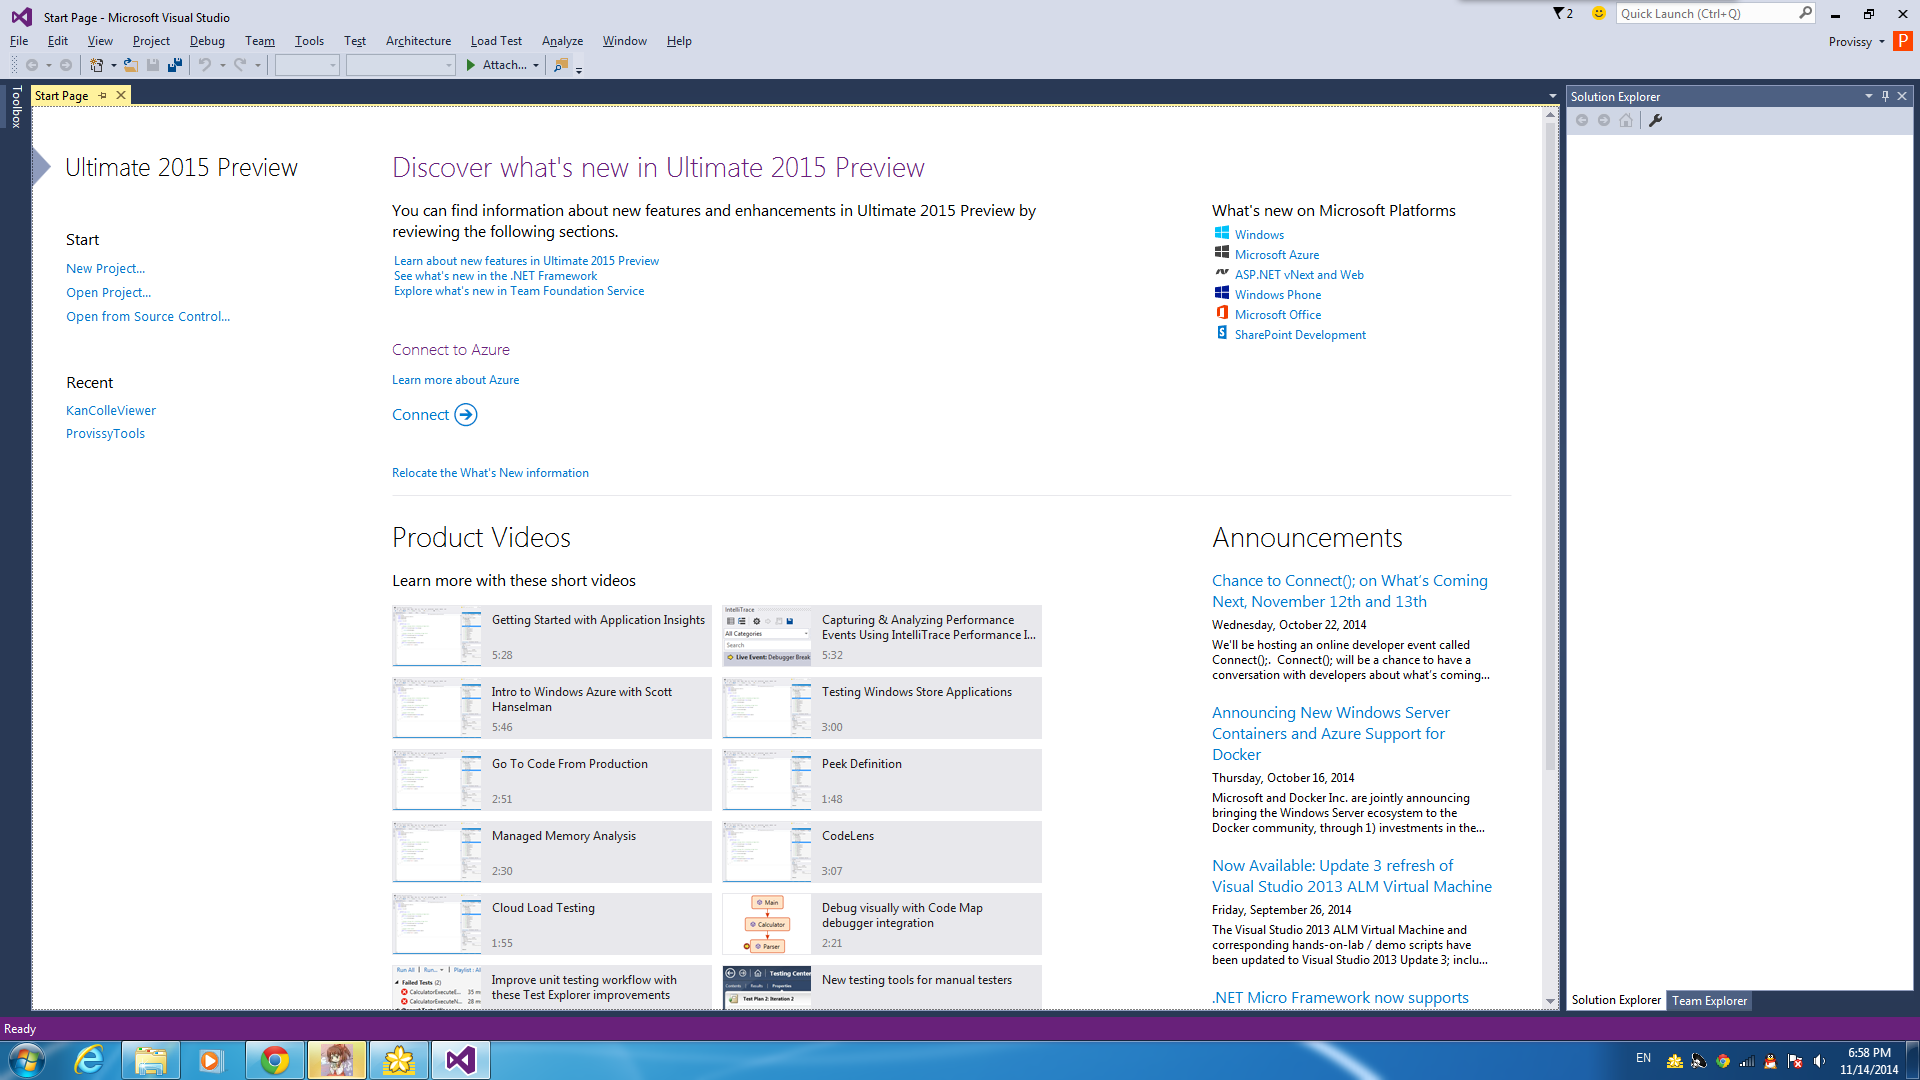This screenshot has width=1920, height=1080.
Task: Click the Connect circled arrow icon
Action: point(466,414)
